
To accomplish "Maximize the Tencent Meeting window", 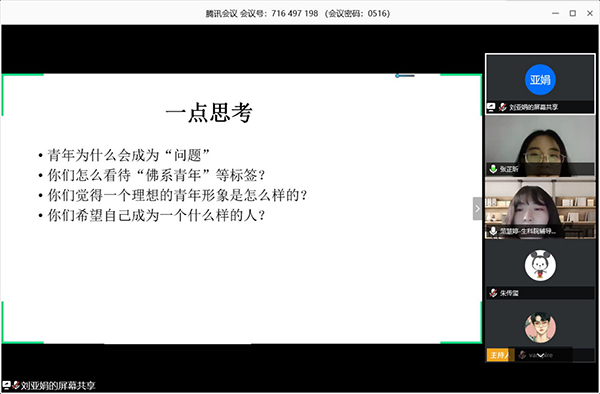I will [x=572, y=13].
